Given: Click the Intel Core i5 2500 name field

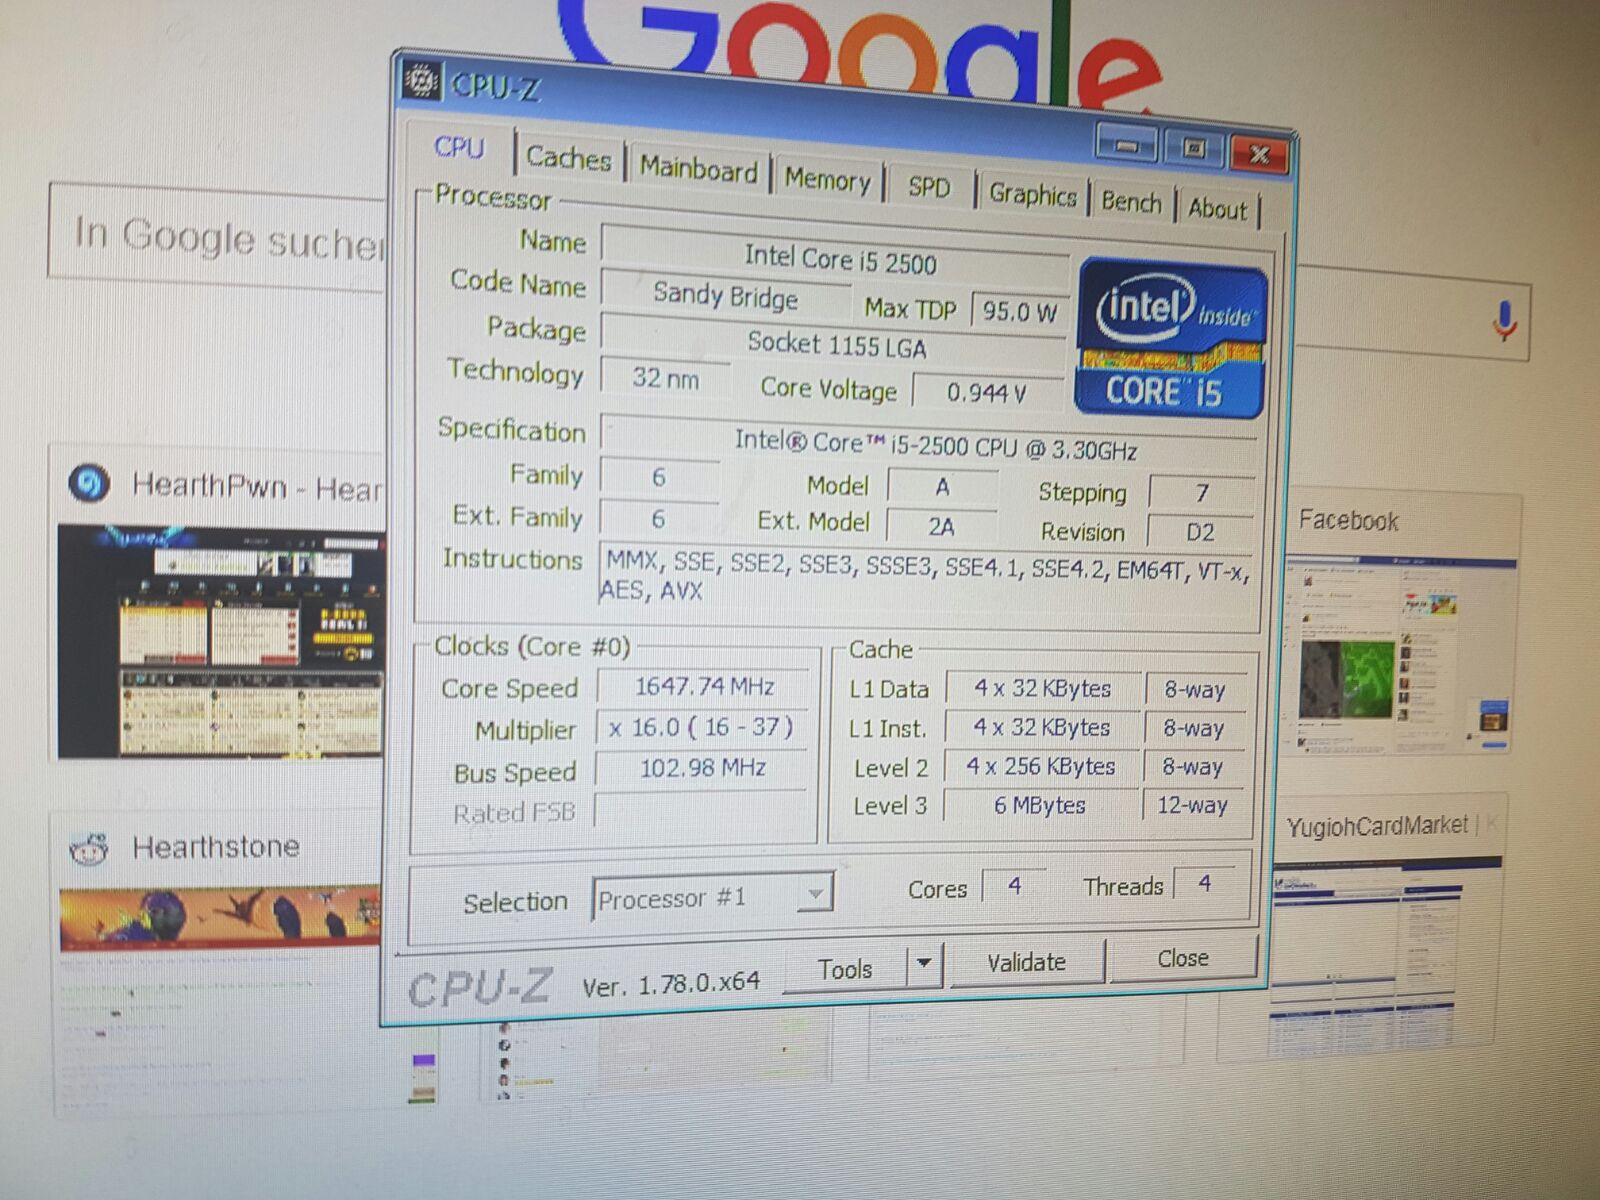Looking at the screenshot, I should (x=836, y=257).
